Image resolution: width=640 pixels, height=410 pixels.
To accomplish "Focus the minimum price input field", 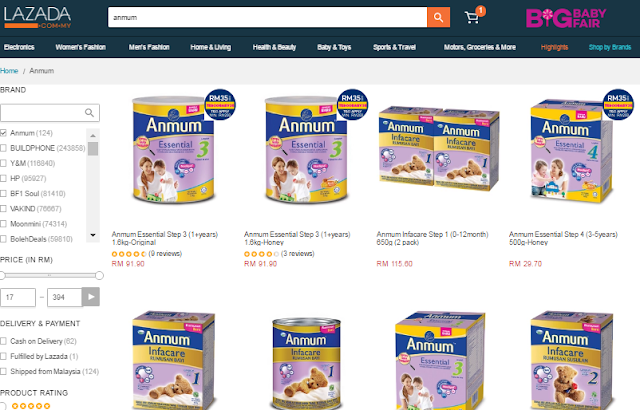I will point(18,297).
